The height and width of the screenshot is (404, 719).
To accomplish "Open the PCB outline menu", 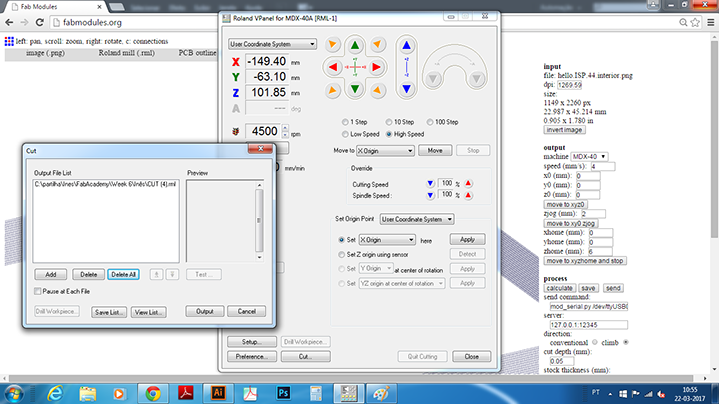I will click(x=197, y=53).
